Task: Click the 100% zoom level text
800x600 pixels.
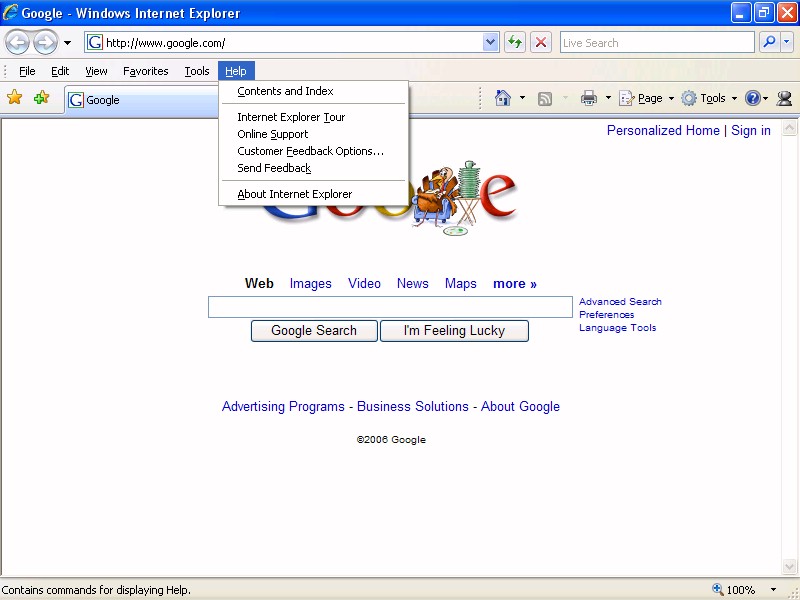Action: click(740, 590)
